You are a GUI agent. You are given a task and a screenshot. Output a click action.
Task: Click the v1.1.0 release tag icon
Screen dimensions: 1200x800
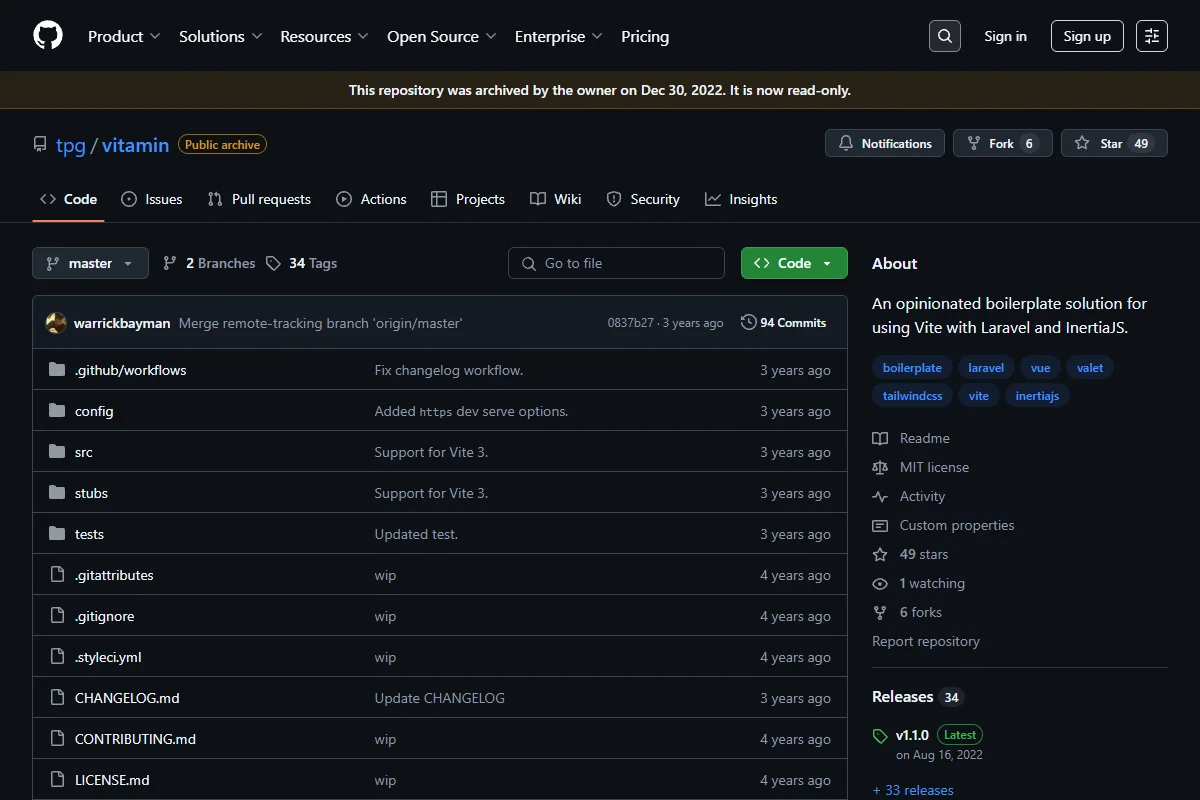point(880,736)
